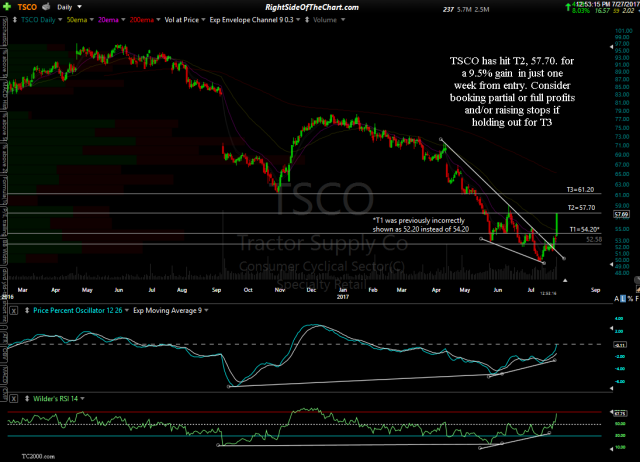Image resolution: width=640 pixels, height=462 pixels.
Task: Open the Daily timeframe dropdown arrow
Action: coord(80,7)
